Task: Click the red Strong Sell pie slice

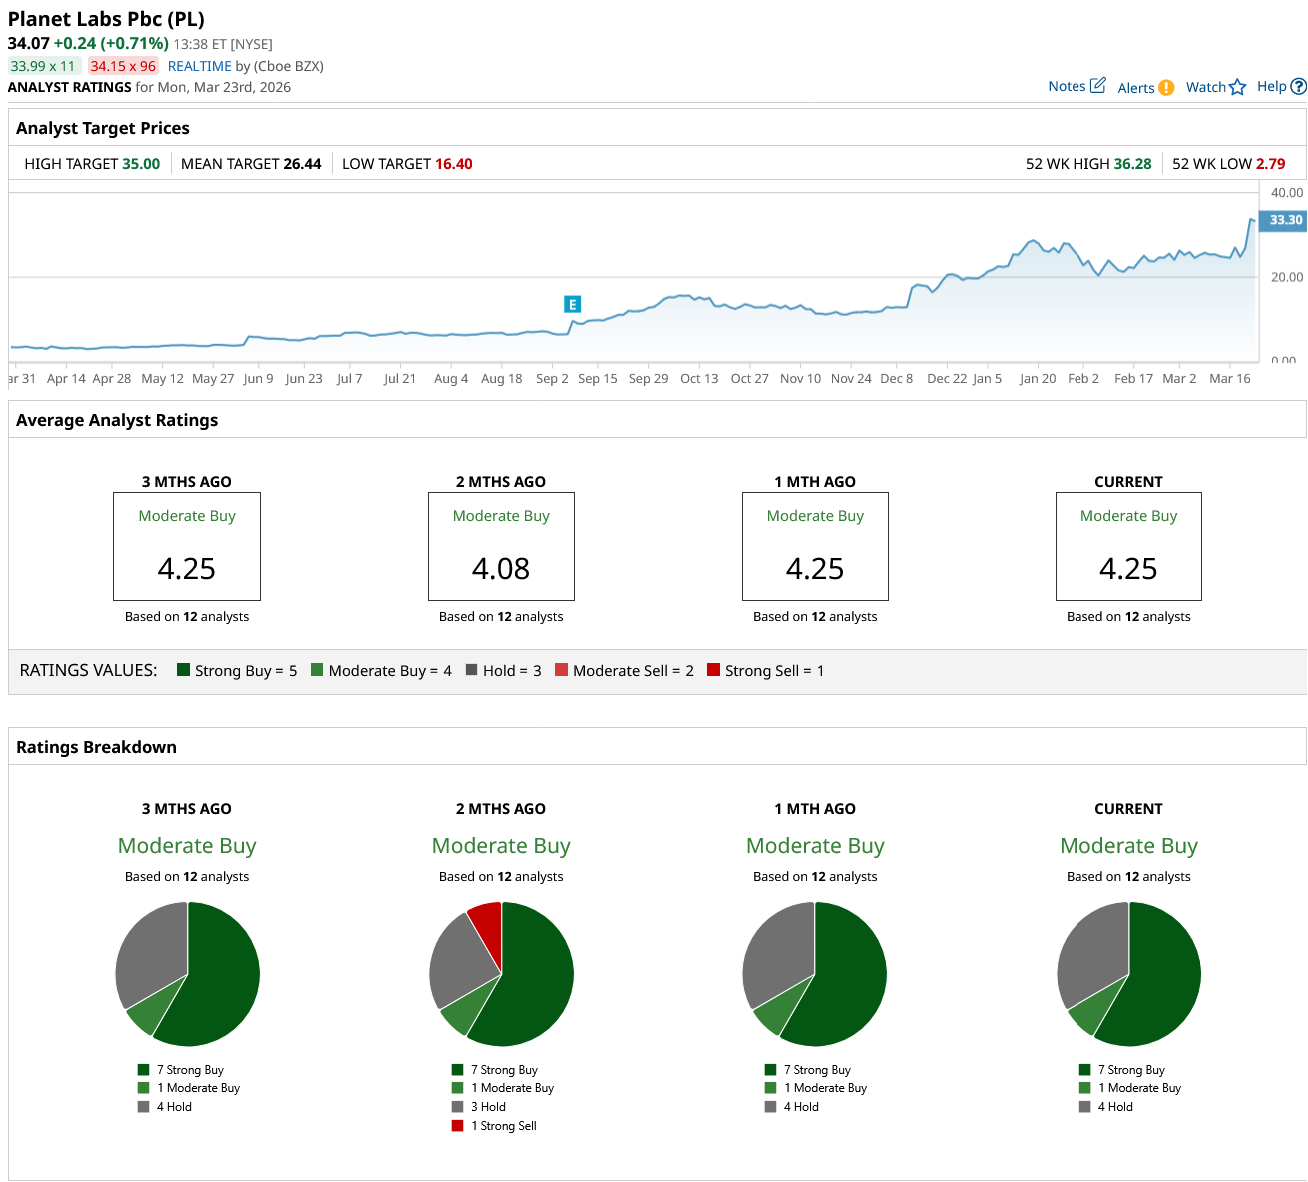Action: pyautogui.click(x=487, y=926)
